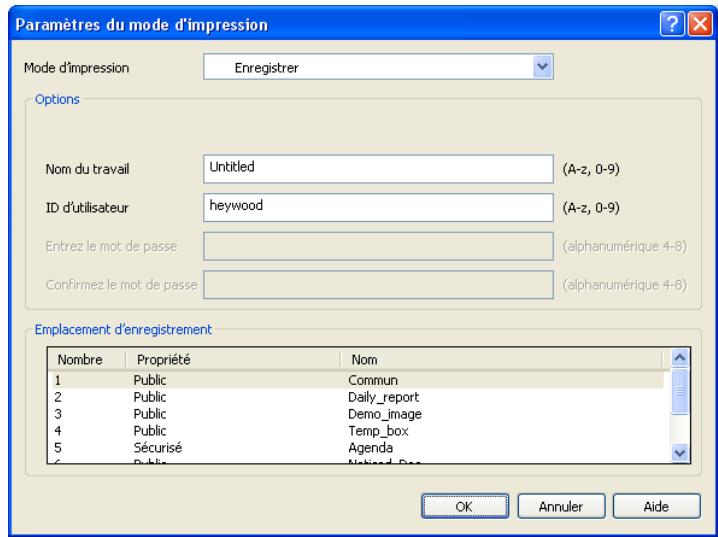
Task: Click the Aide button
Action: coord(656,506)
